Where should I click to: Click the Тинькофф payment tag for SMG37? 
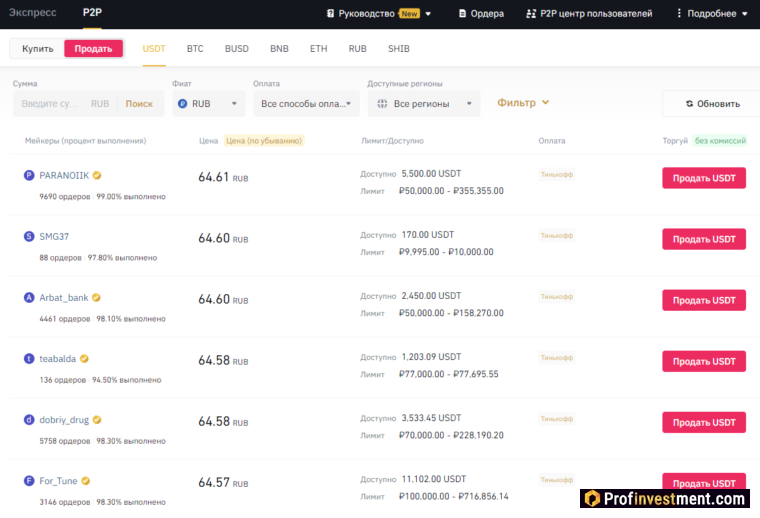(556, 235)
